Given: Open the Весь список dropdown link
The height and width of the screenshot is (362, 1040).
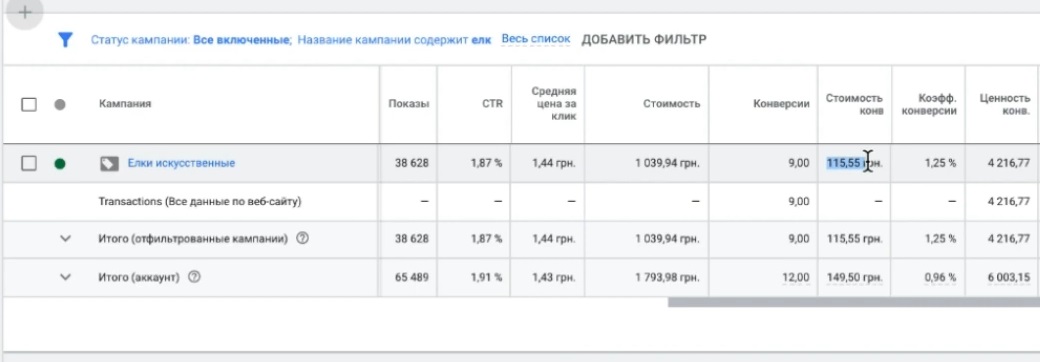Looking at the screenshot, I should pos(536,39).
